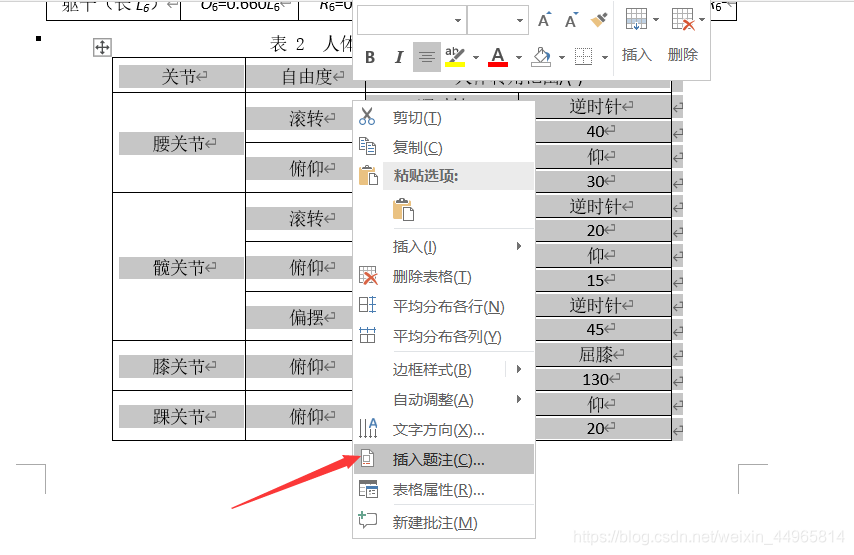Click the distribute rows icon
This screenshot has width=854, height=555.
[368, 304]
